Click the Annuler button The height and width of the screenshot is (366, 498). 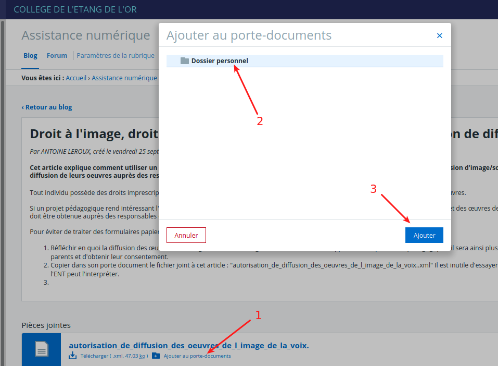186,235
